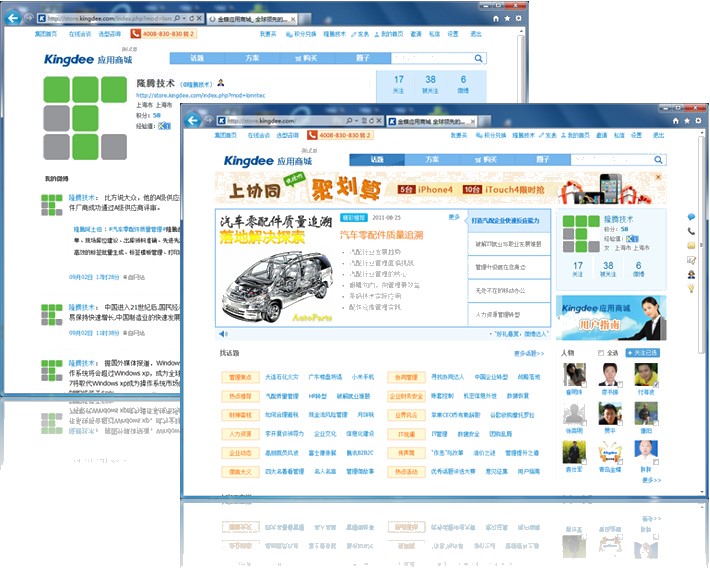Click 更多 link in featured article panel

(454, 217)
